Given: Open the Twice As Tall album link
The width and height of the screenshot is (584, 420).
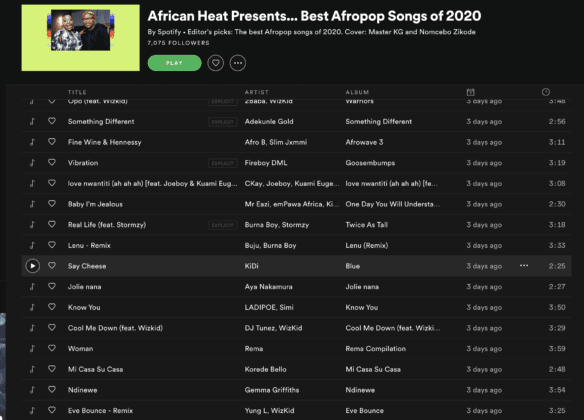Looking at the screenshot, I should click(366, 225).
